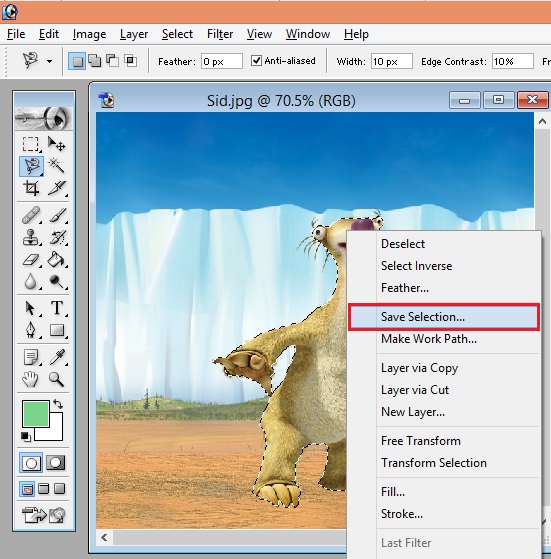Viewport: 551px width, 559px height.
Task: Open the File menu
Action: point(16,34)
